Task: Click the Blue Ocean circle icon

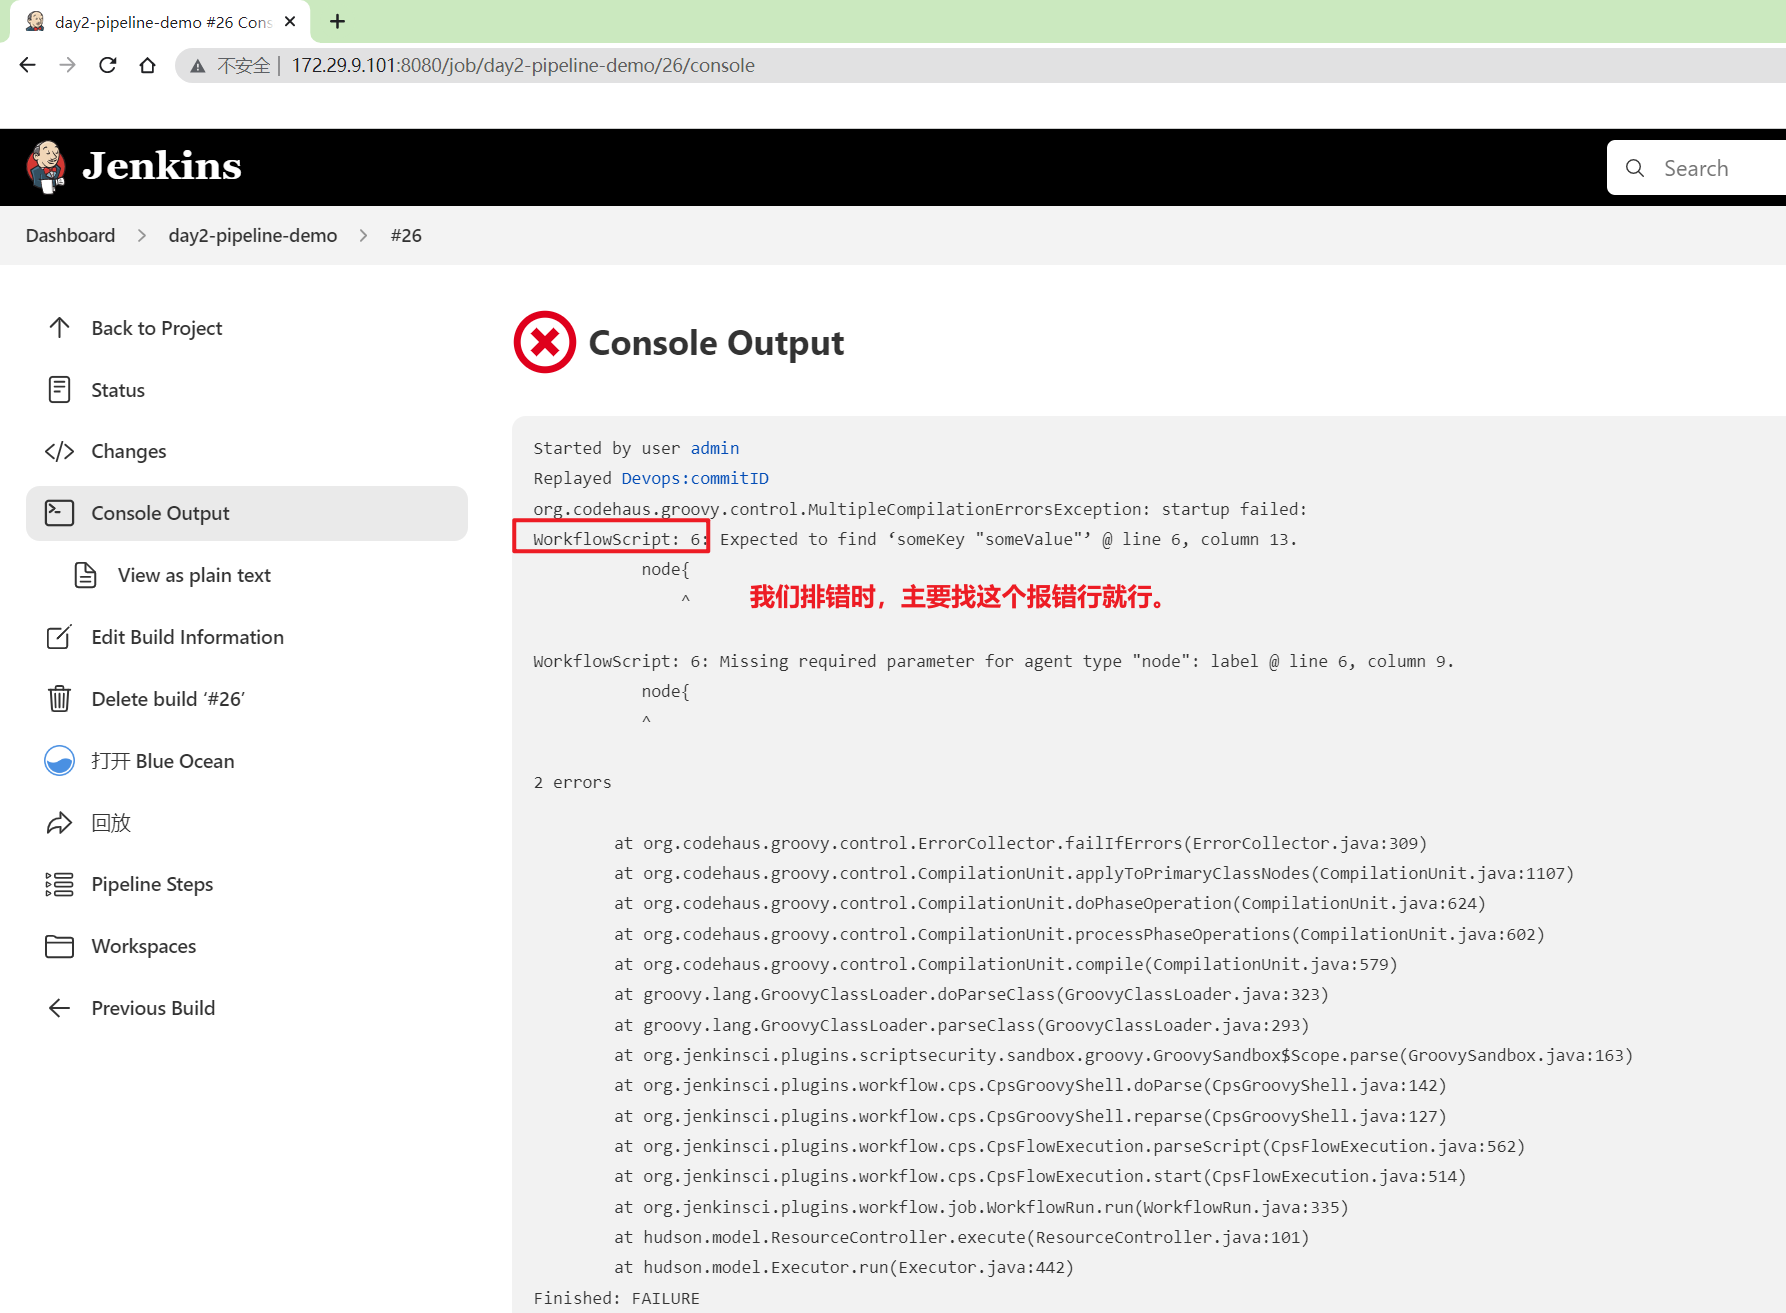Action: (59, 761)
